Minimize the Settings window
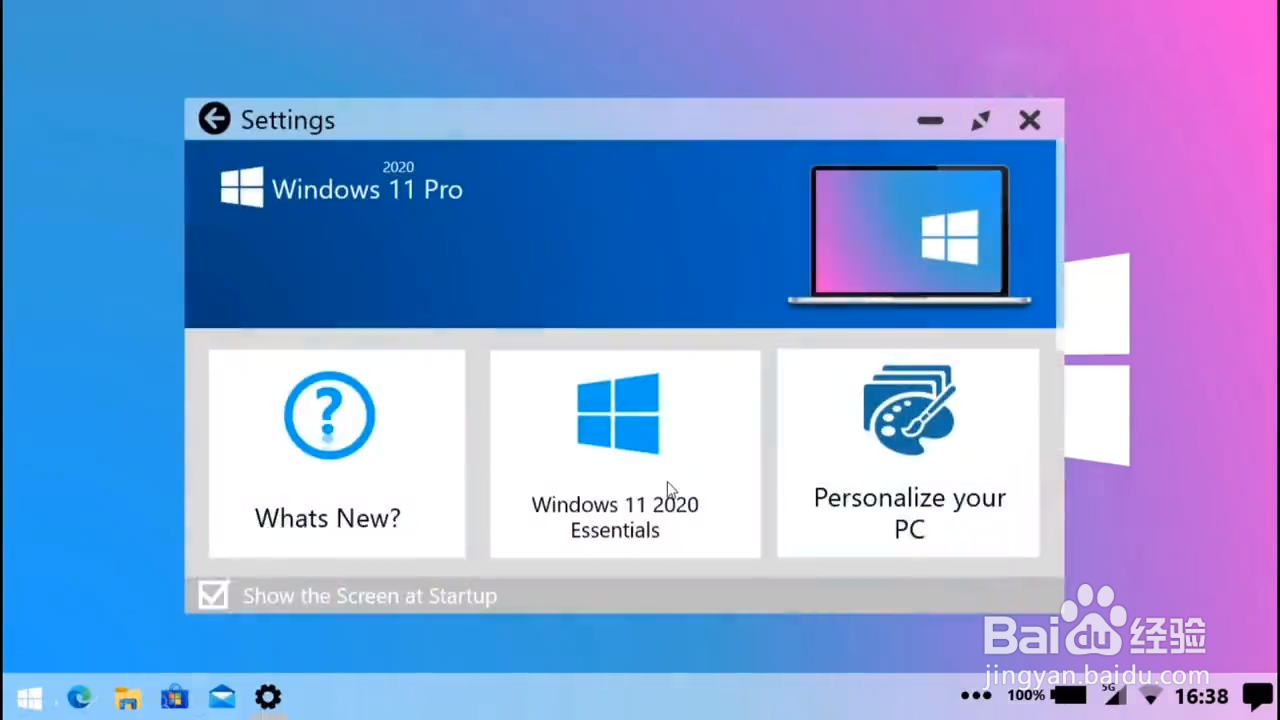 pos(930,120)
